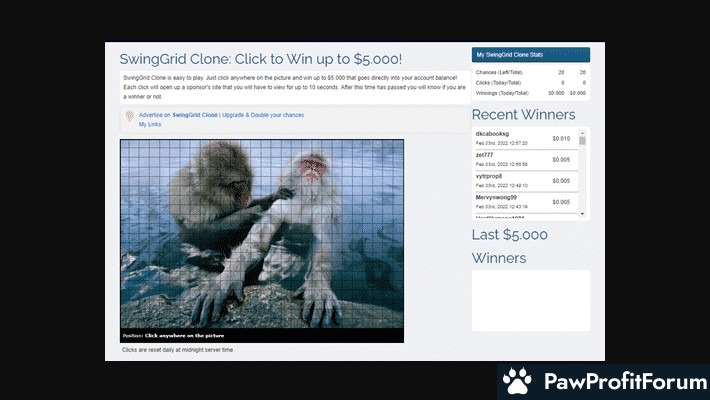Select the vytrprop8 winner row
The image size is (710, 400).
525,181
